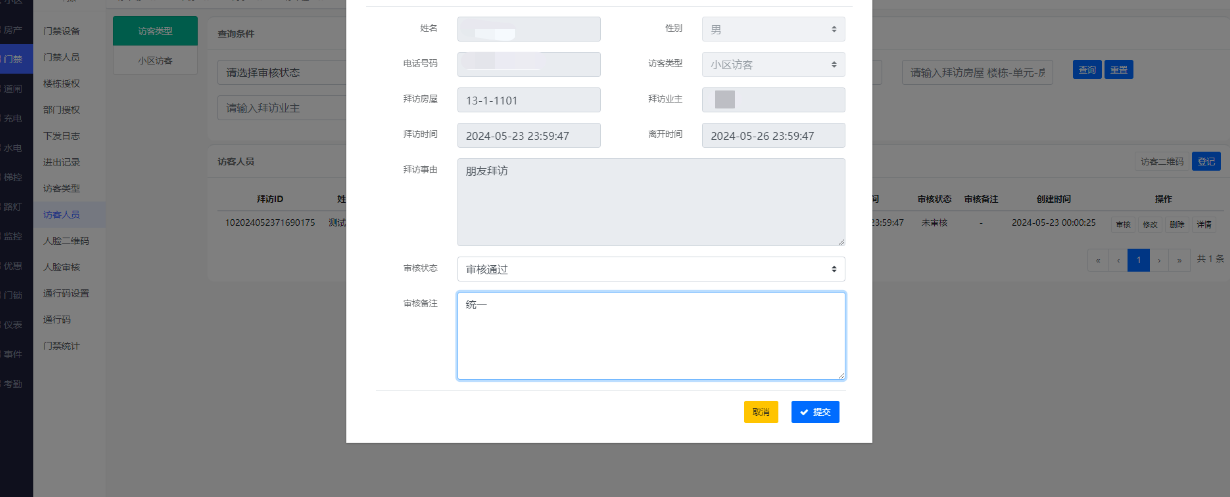1230x497 pixels.
Task: Jump to first page with « arrow
Action: 1098,260
